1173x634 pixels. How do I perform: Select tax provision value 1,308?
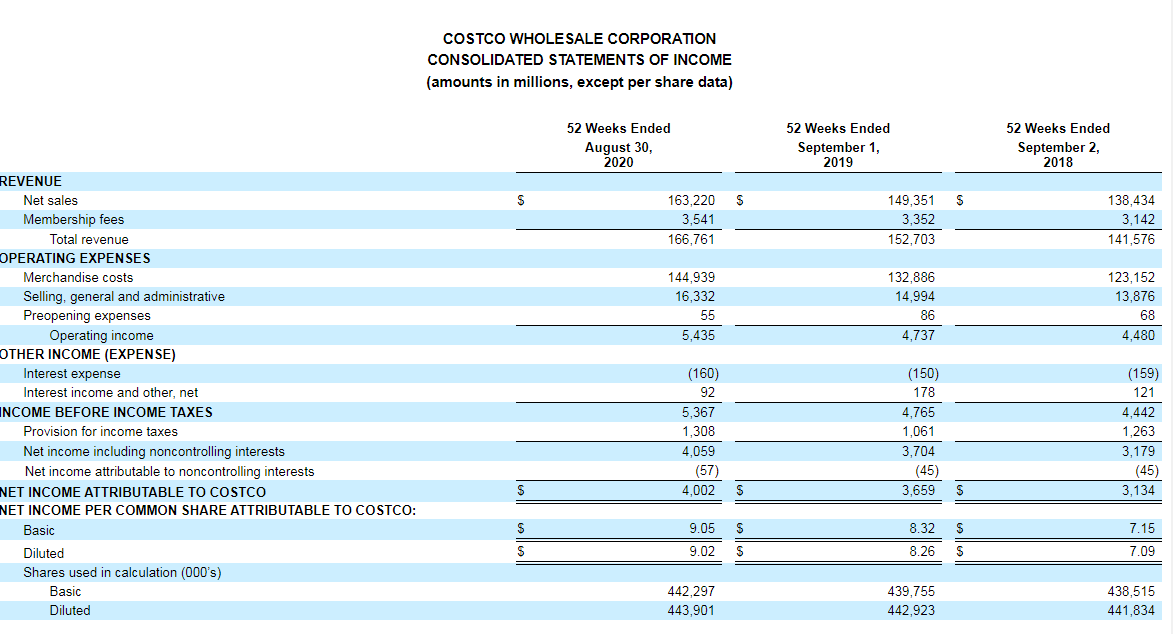(x=698, y=432)
